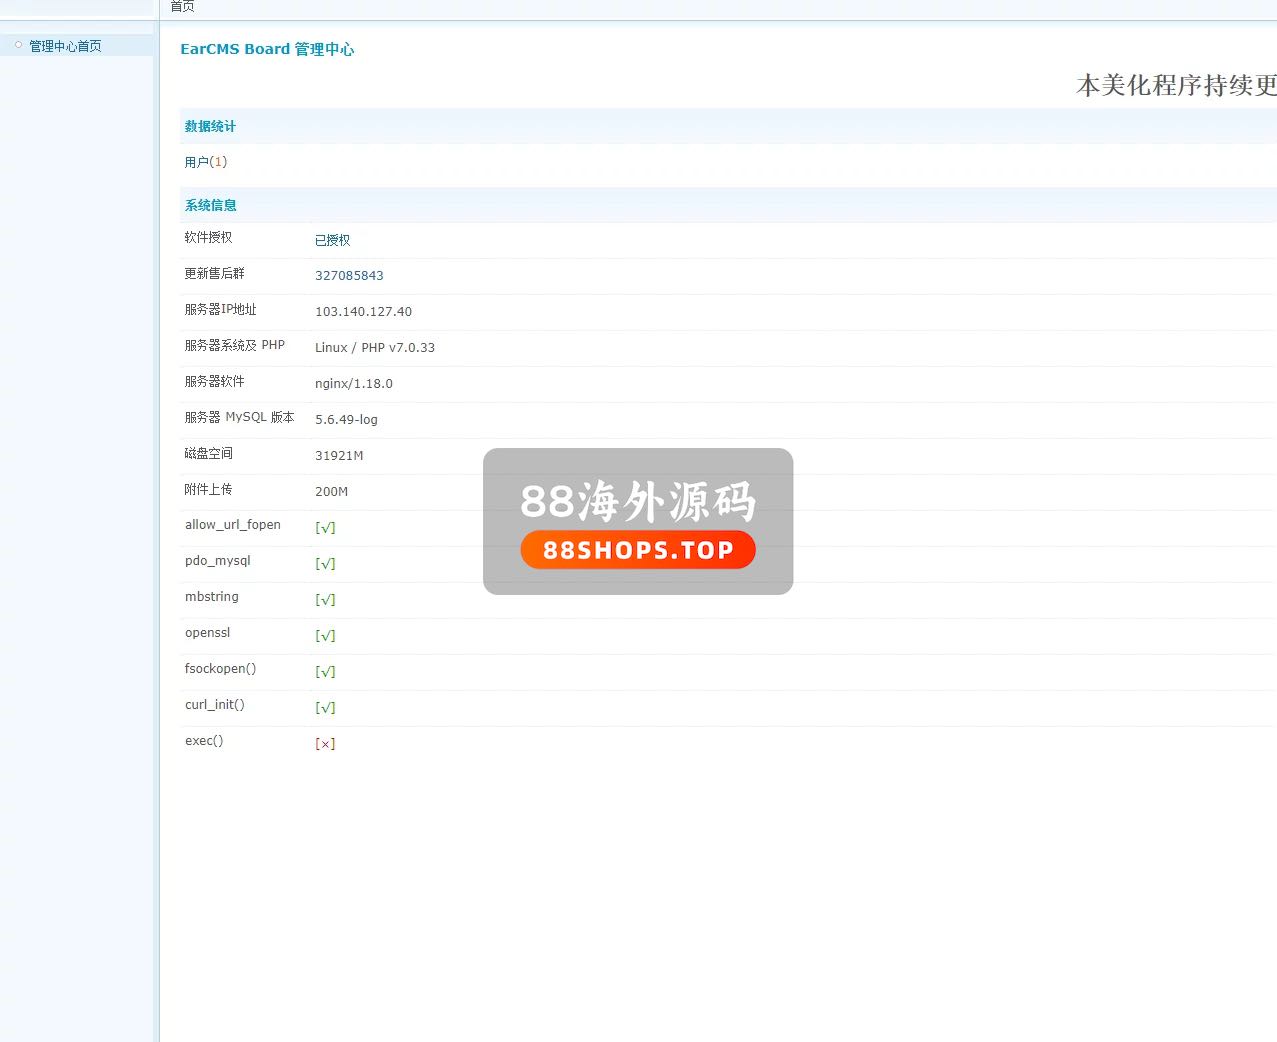Click the scrolling 本美化程序持续更 notice text

click(1175, 86)
